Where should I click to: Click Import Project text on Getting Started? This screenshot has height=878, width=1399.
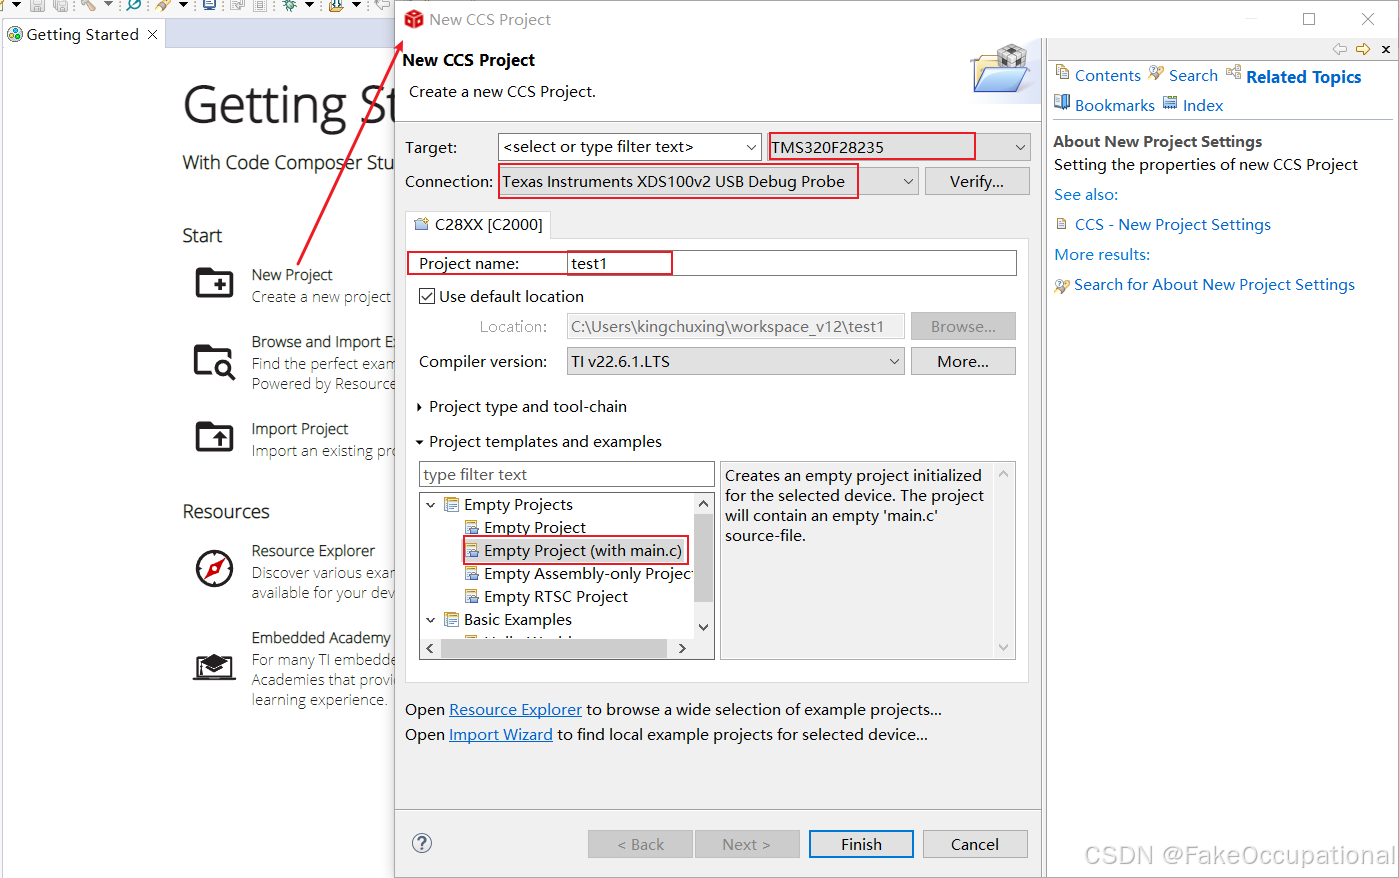pyautogui.click(x=300, y=429)
